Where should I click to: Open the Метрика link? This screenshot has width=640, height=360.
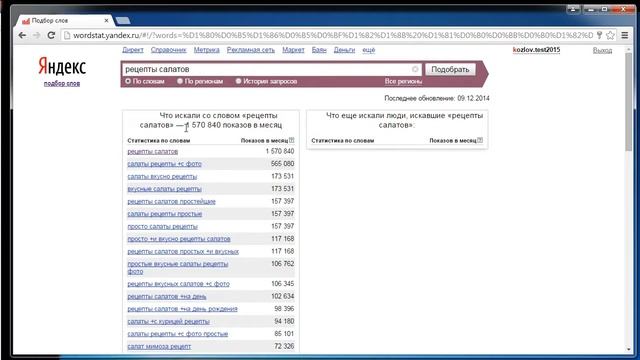[207, 50]
